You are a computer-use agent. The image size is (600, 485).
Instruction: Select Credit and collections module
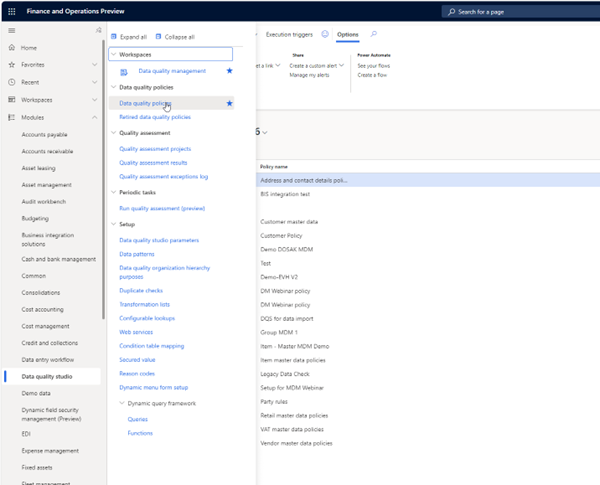coord(50,343)
